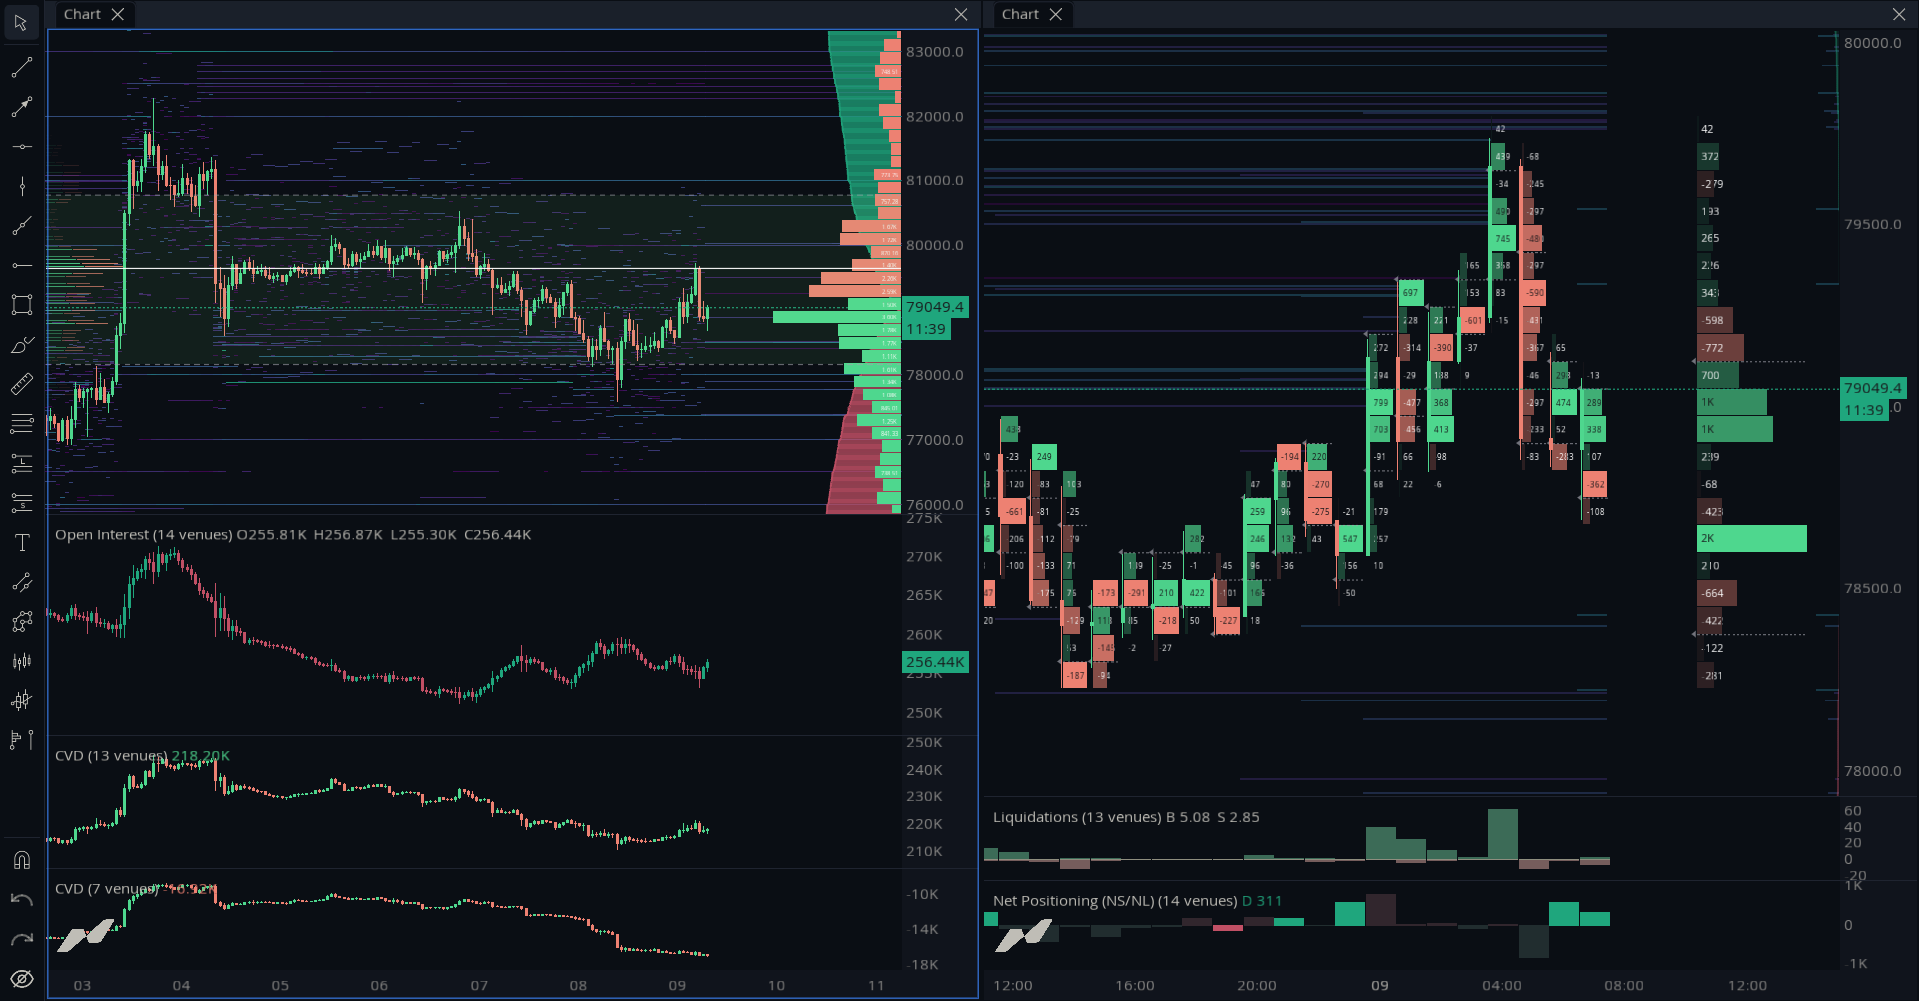Image resolution: width=1919 pixels, height=1001 pixels.
Task: Select the horizontal ray tool
Action: [21, 265]
